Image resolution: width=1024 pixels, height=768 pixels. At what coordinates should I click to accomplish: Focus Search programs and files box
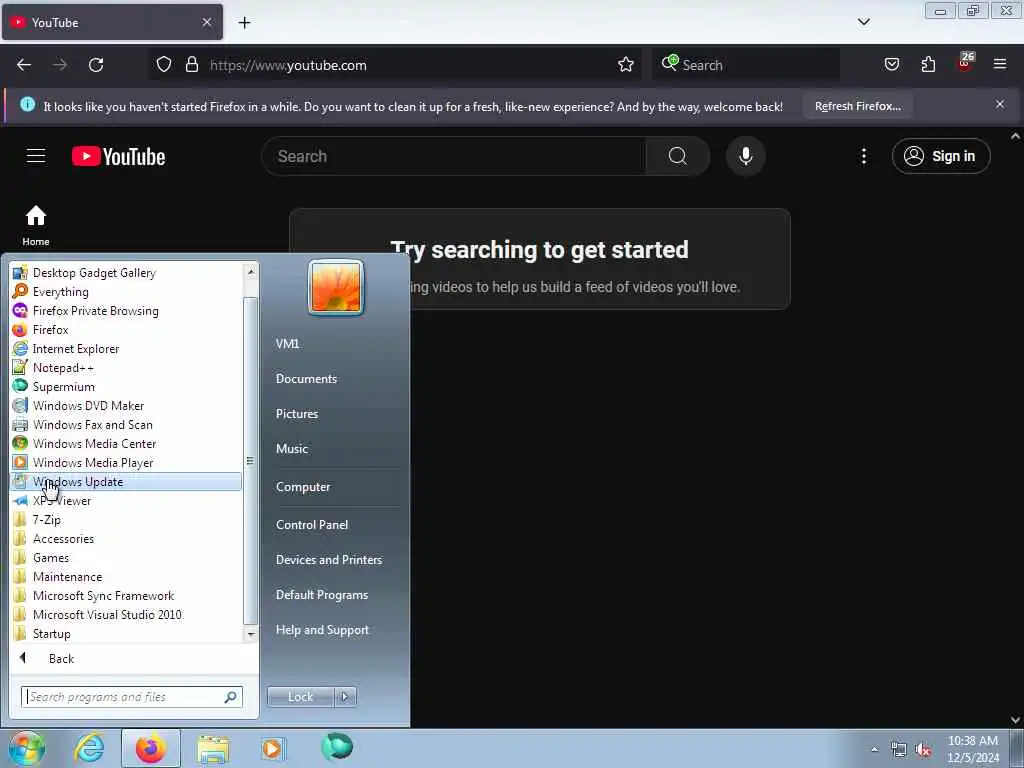click(132, 697)
